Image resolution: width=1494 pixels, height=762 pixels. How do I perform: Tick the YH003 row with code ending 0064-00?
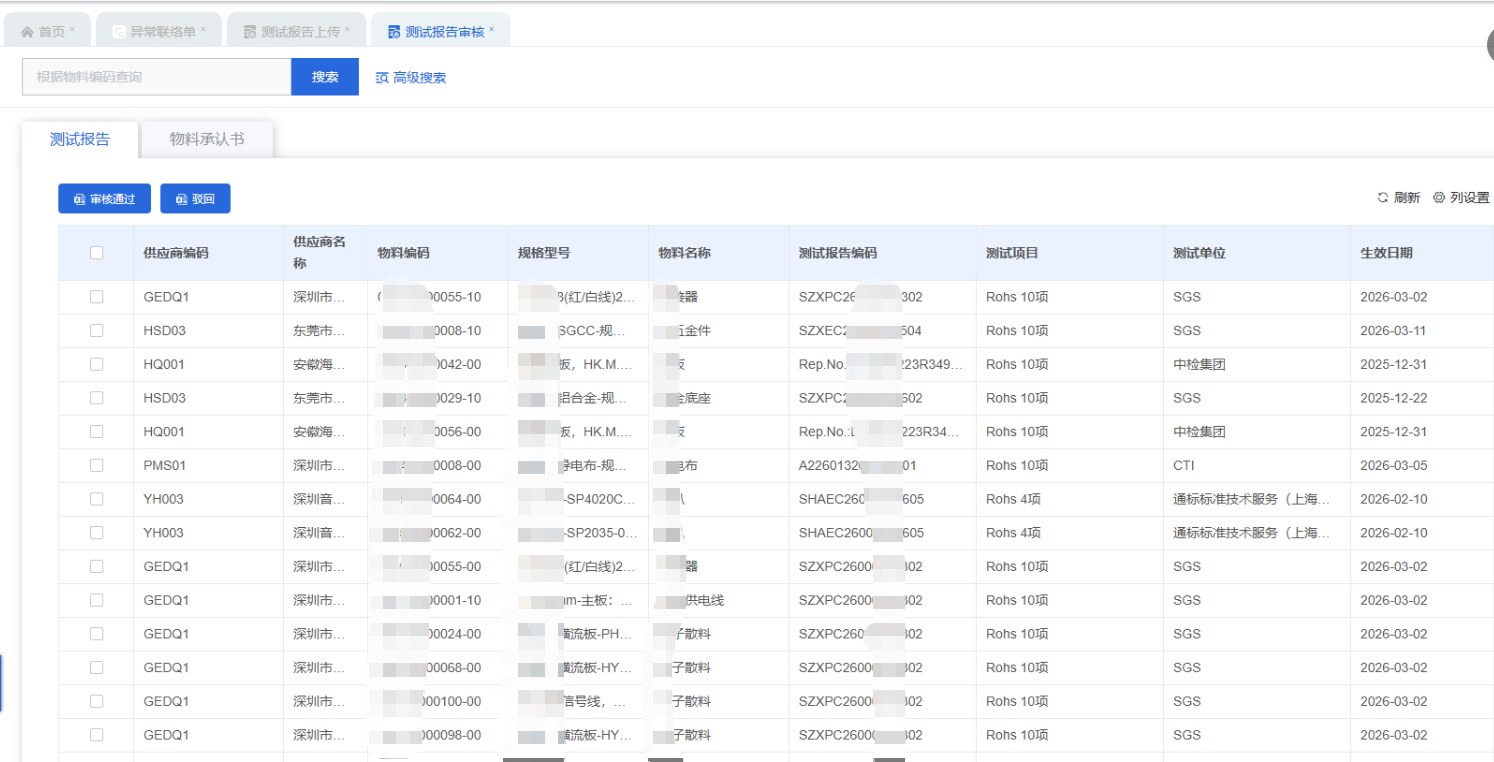click(96, 499)
